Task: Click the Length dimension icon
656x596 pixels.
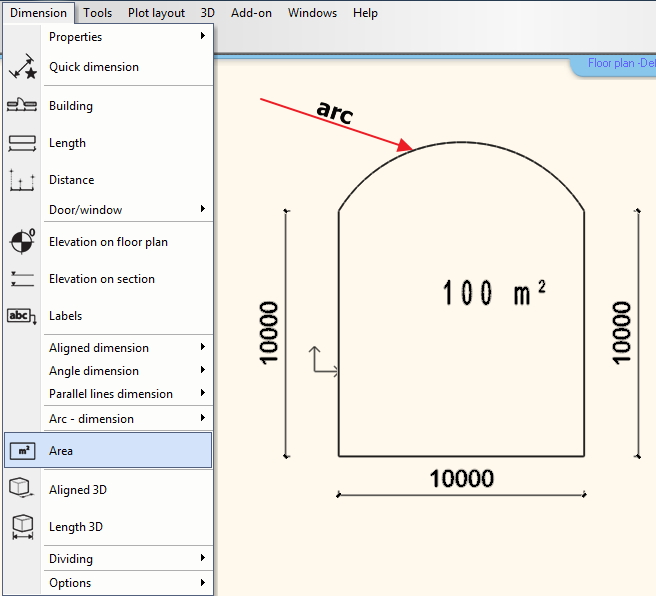Action: [22, 143]
